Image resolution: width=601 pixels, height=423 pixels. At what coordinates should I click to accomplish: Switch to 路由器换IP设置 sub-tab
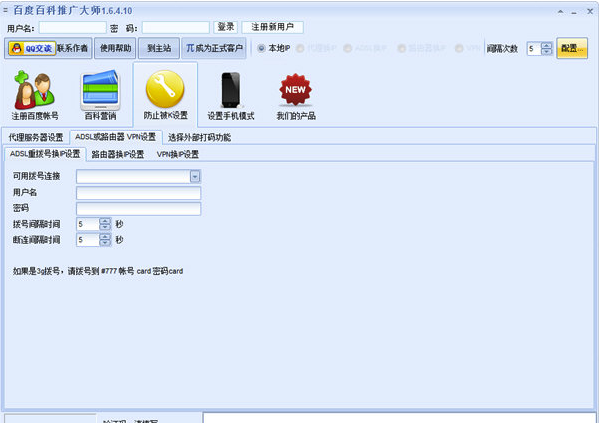pos(118,154)
